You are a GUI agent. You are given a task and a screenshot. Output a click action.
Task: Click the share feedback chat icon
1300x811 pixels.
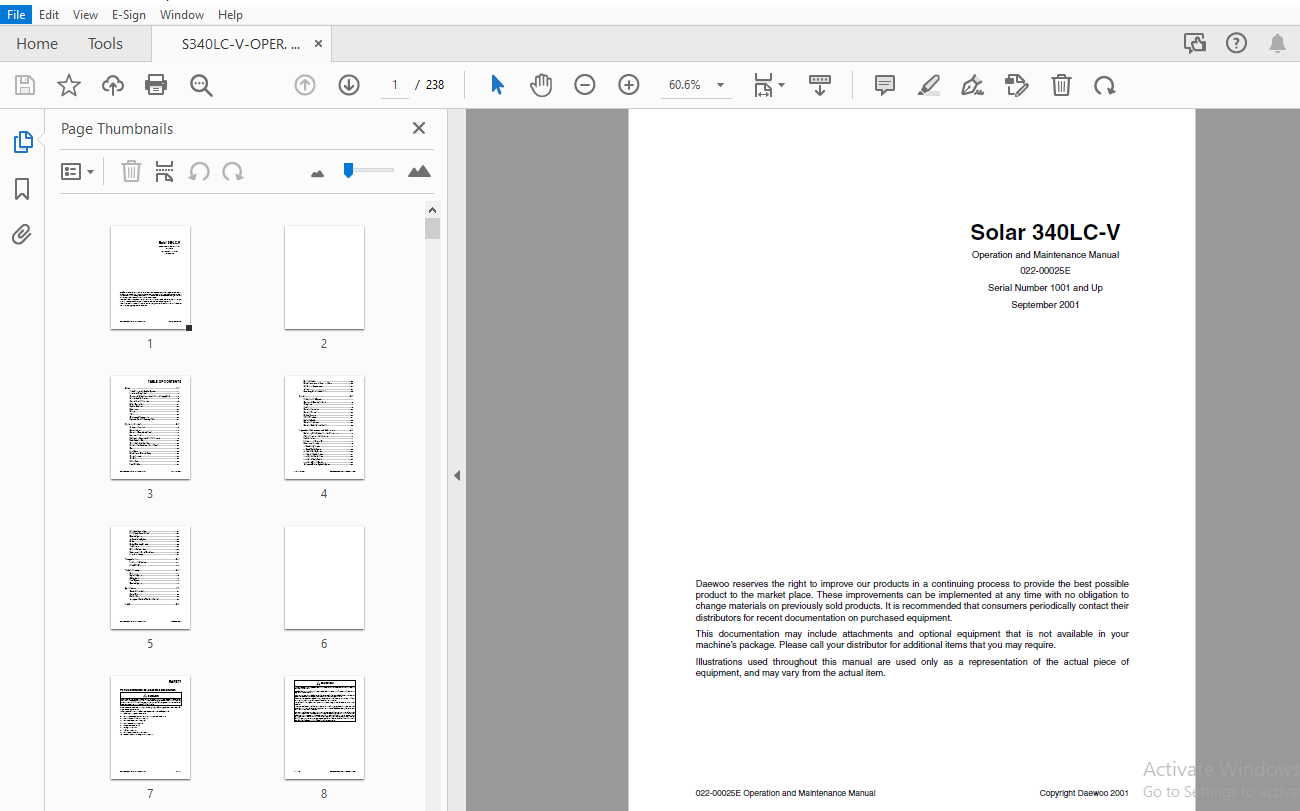point(1195,43)
